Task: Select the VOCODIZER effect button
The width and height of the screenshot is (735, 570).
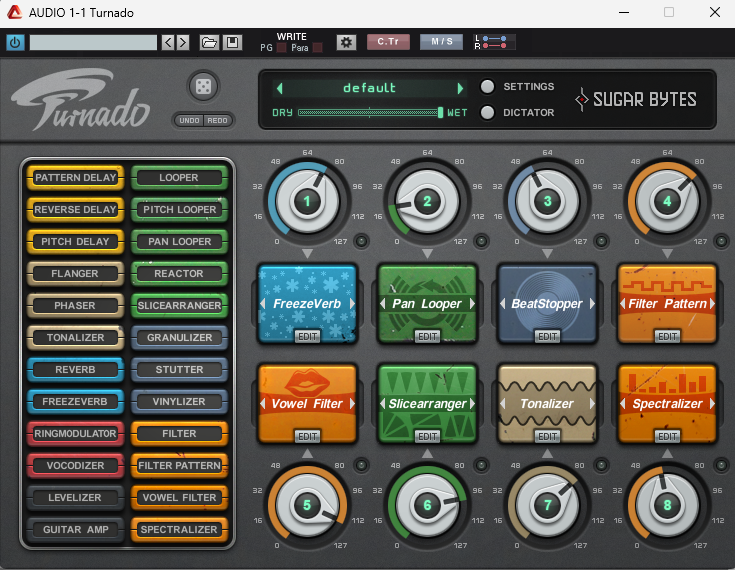Action: point(75,465)
